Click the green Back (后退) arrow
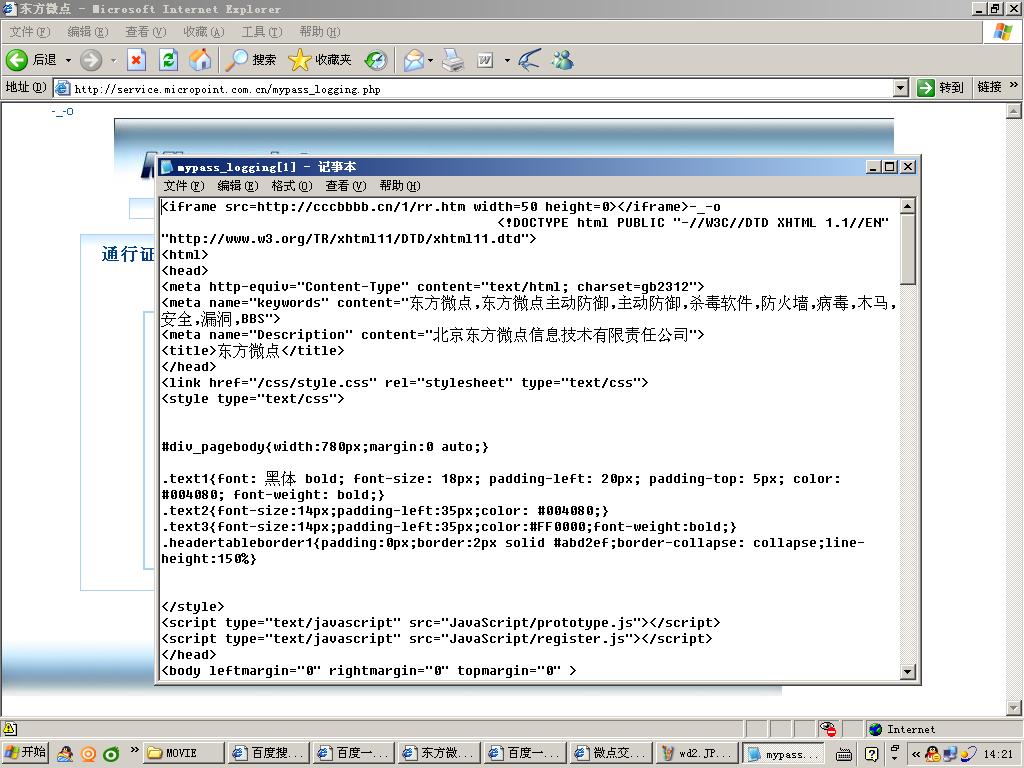This screenshot has width=1024, height=768. pos(17,60)
